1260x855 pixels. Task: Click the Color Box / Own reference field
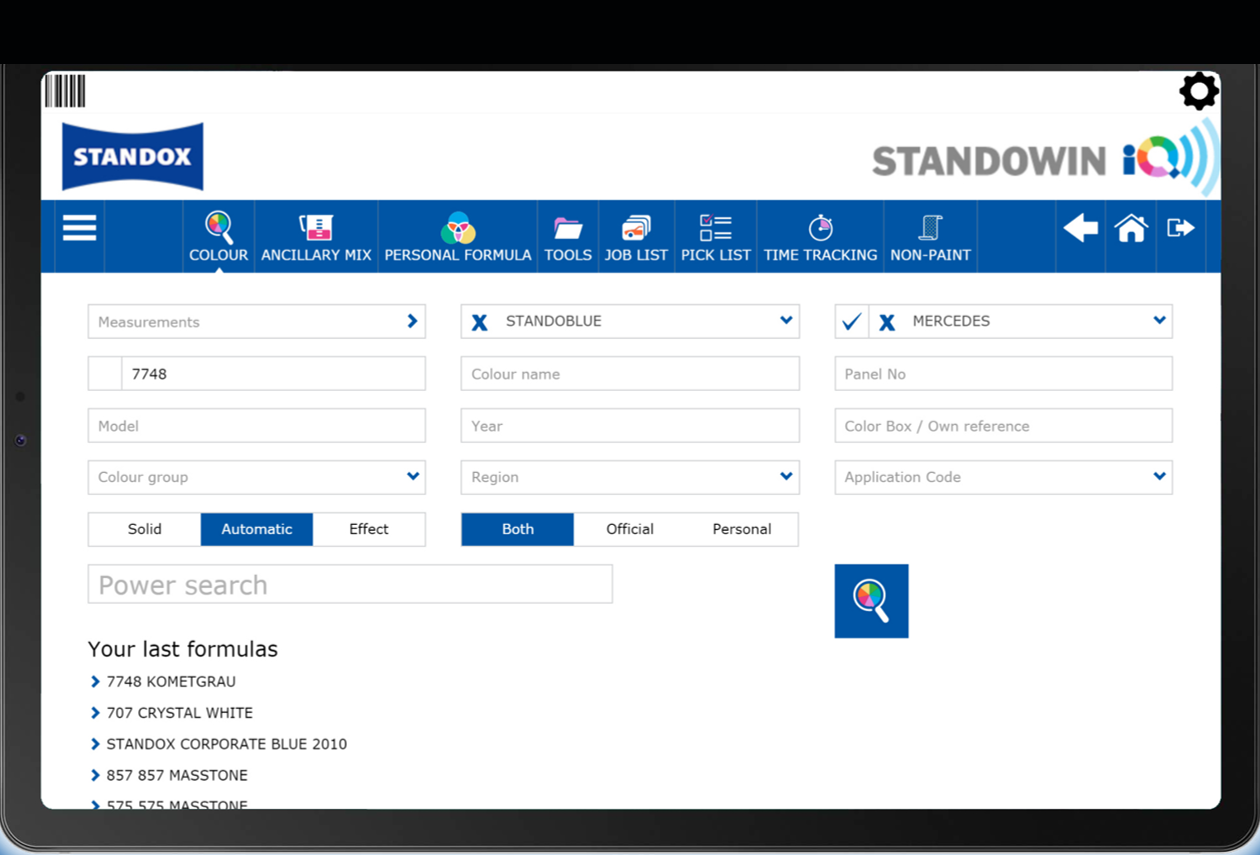coord(1003,426)
